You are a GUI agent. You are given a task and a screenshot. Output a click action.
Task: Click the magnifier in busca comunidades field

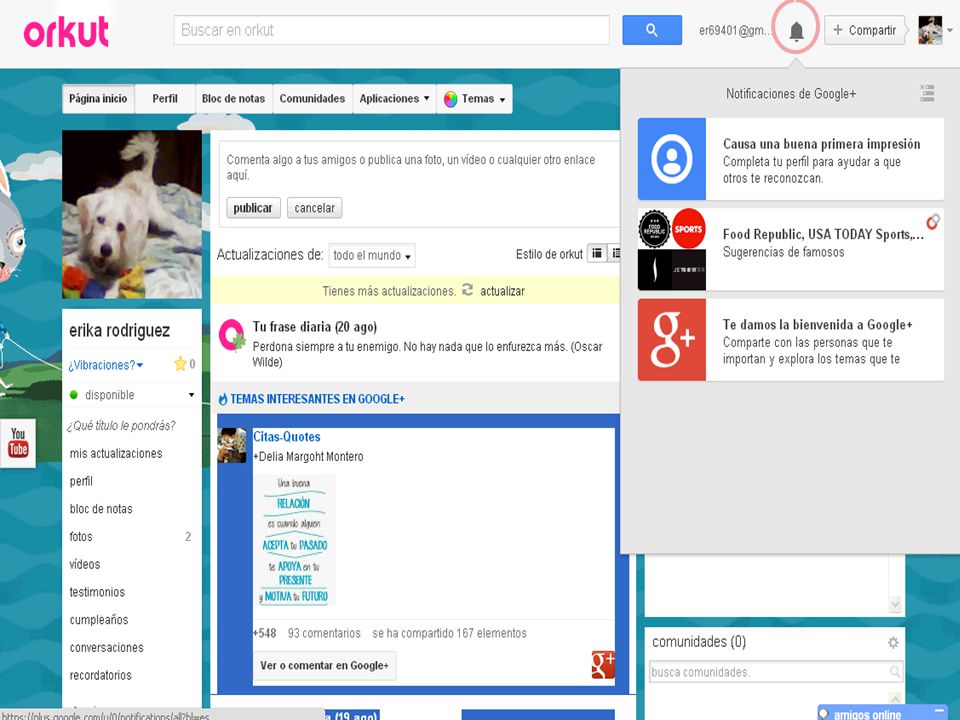[x=894, y=672]
